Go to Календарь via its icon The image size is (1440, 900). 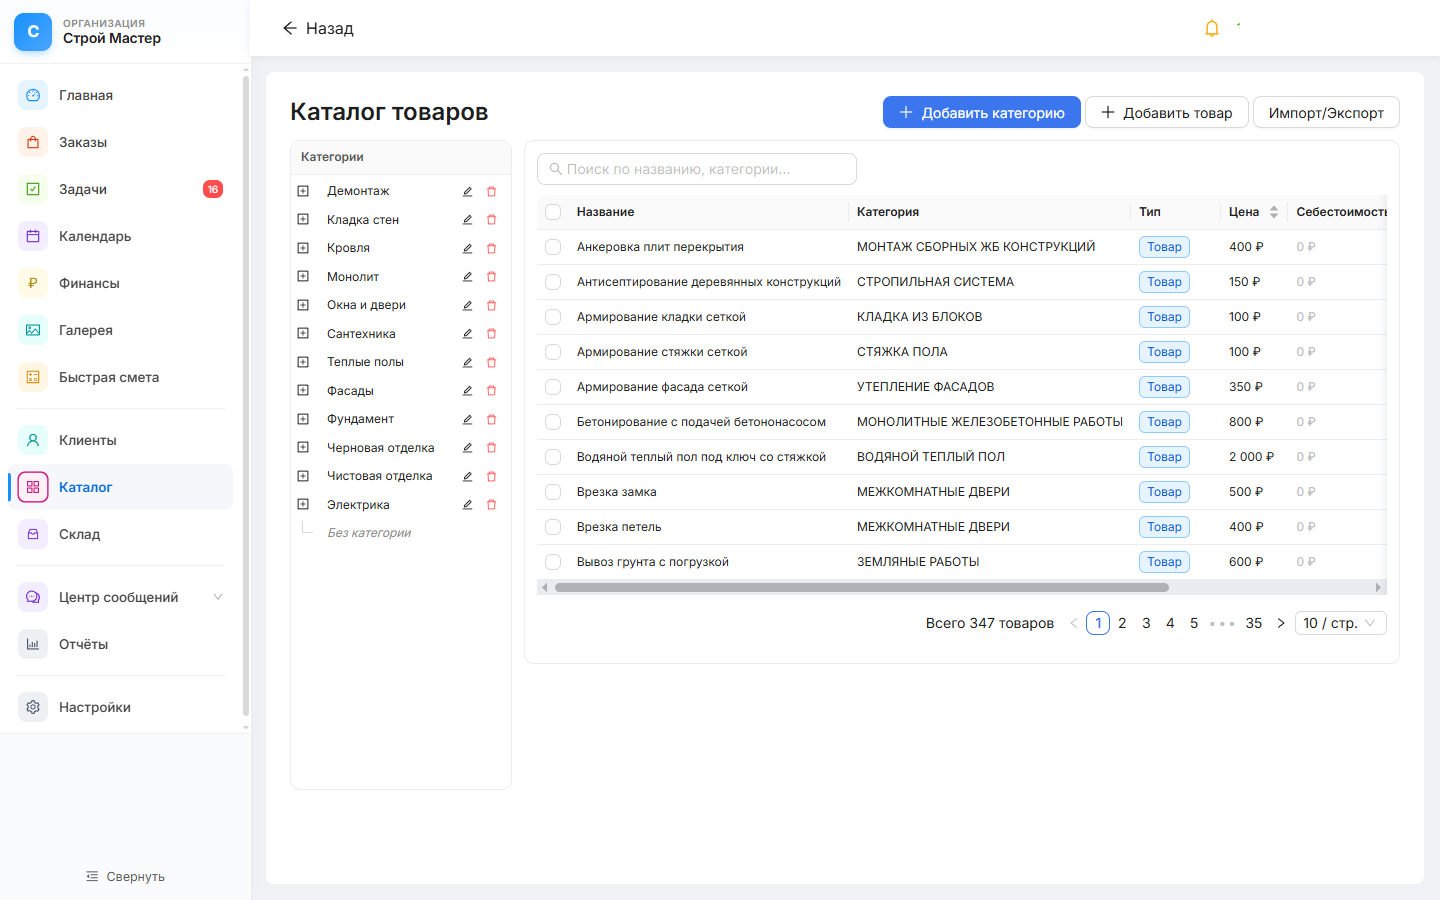[33, 236]
